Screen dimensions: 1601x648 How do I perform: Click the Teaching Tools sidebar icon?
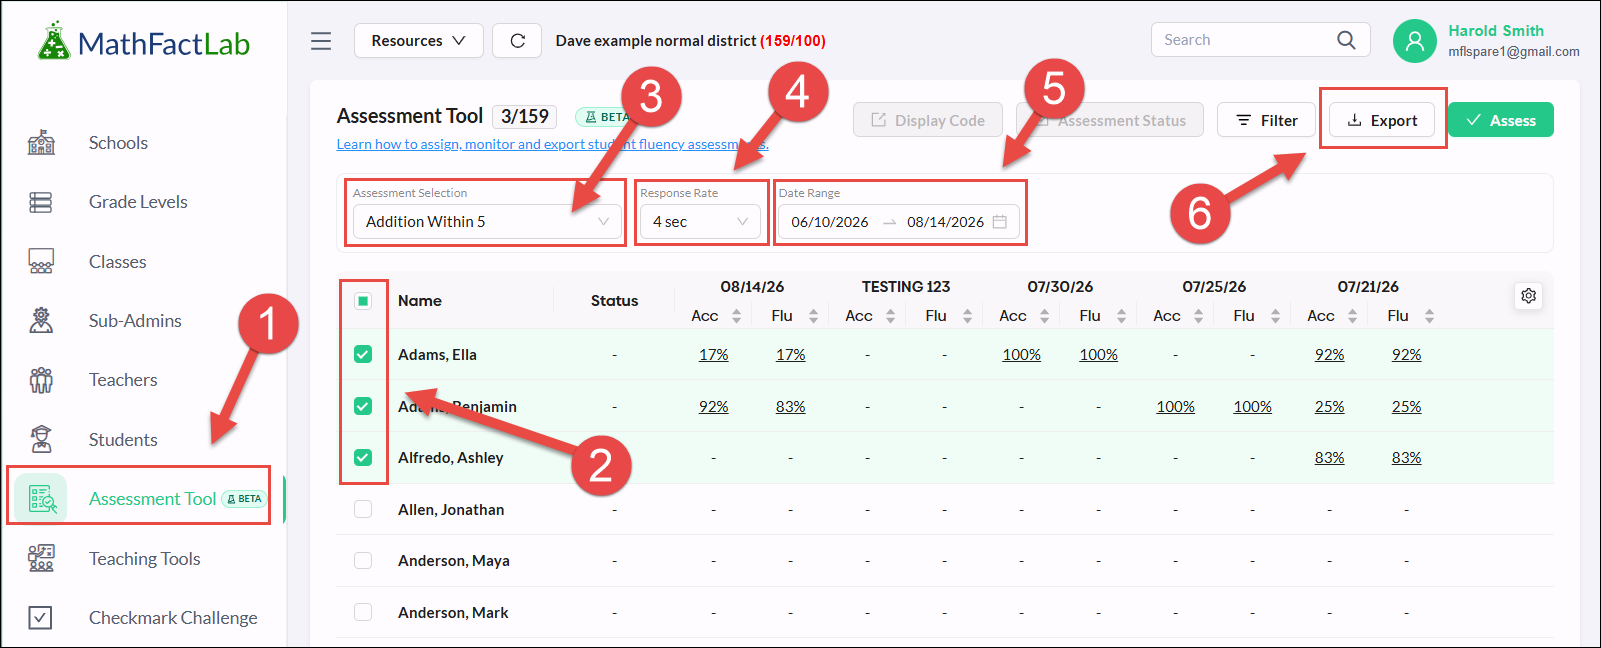(41, 558)
